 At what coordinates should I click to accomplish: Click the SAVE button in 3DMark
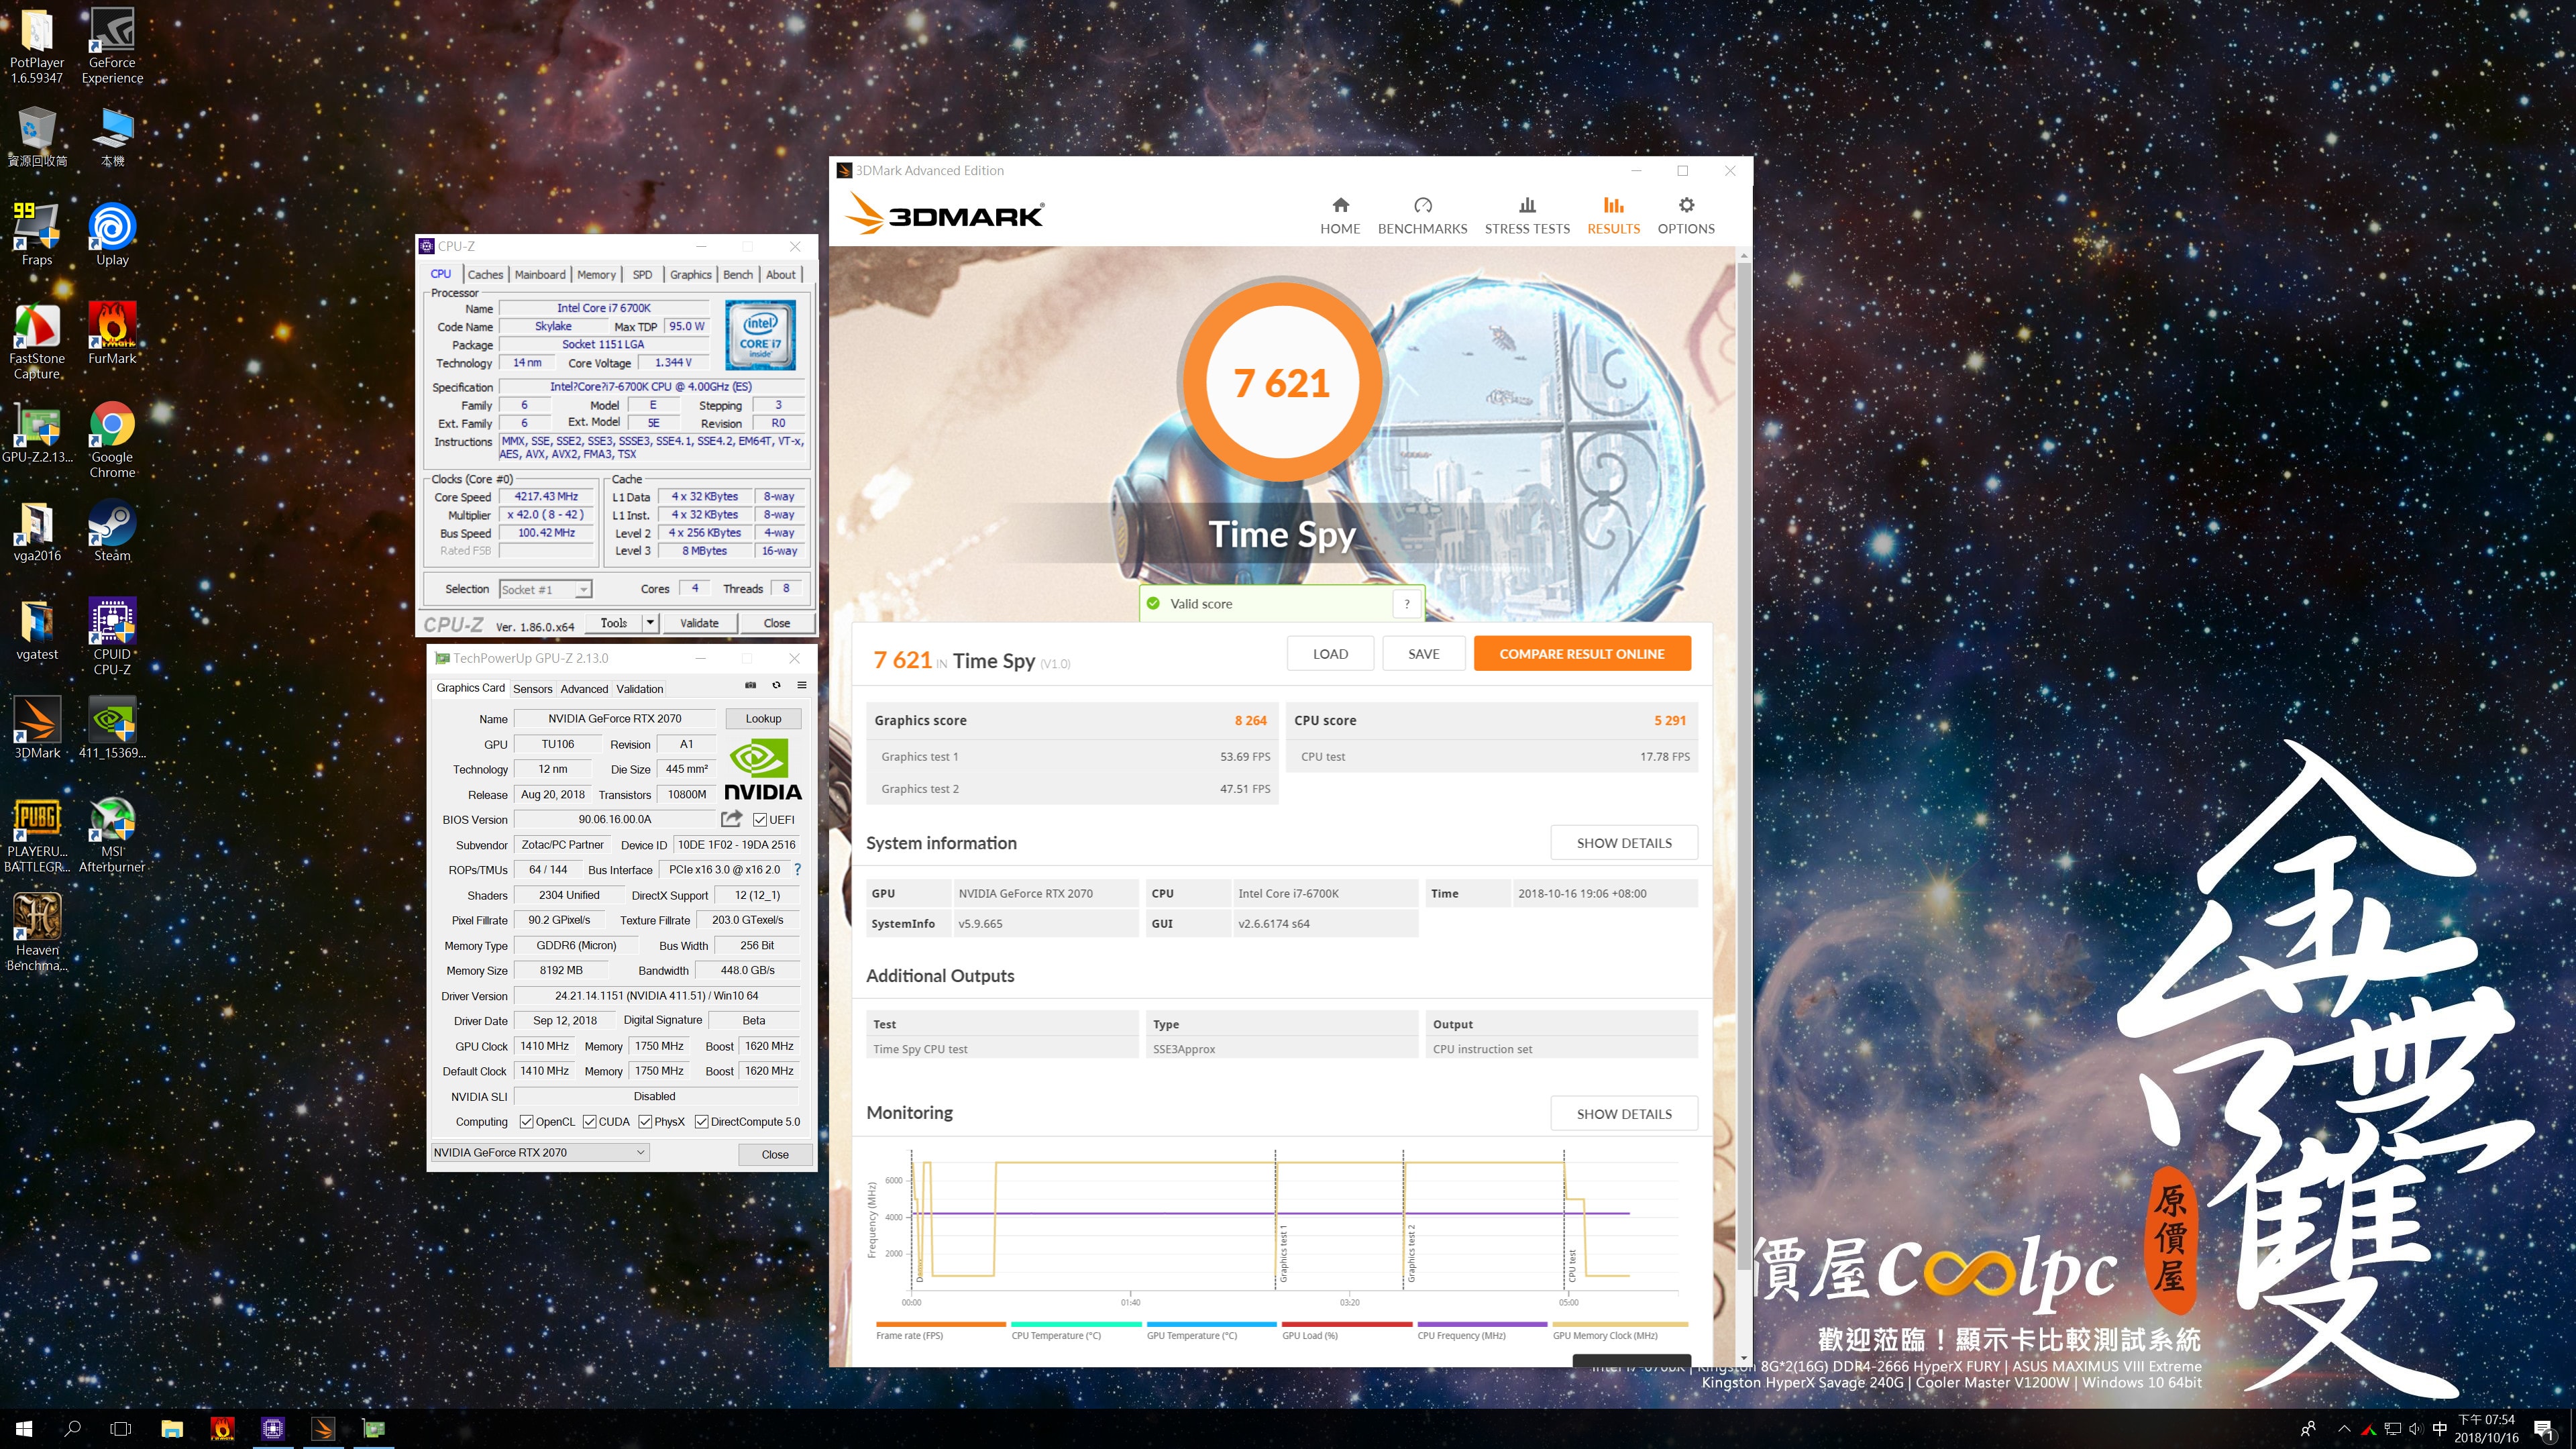pos(1424,654)
